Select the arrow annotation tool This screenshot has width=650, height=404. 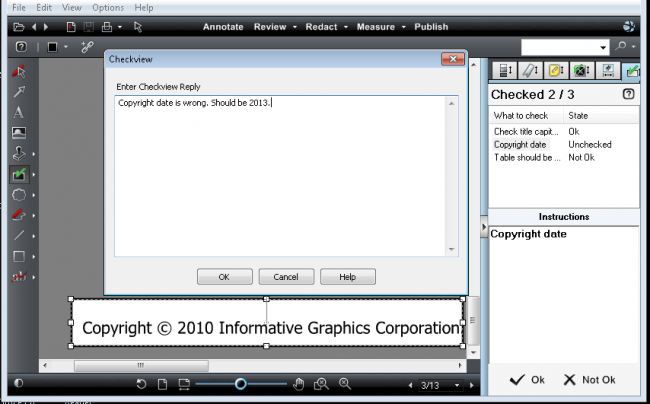[x=19, y=92]
